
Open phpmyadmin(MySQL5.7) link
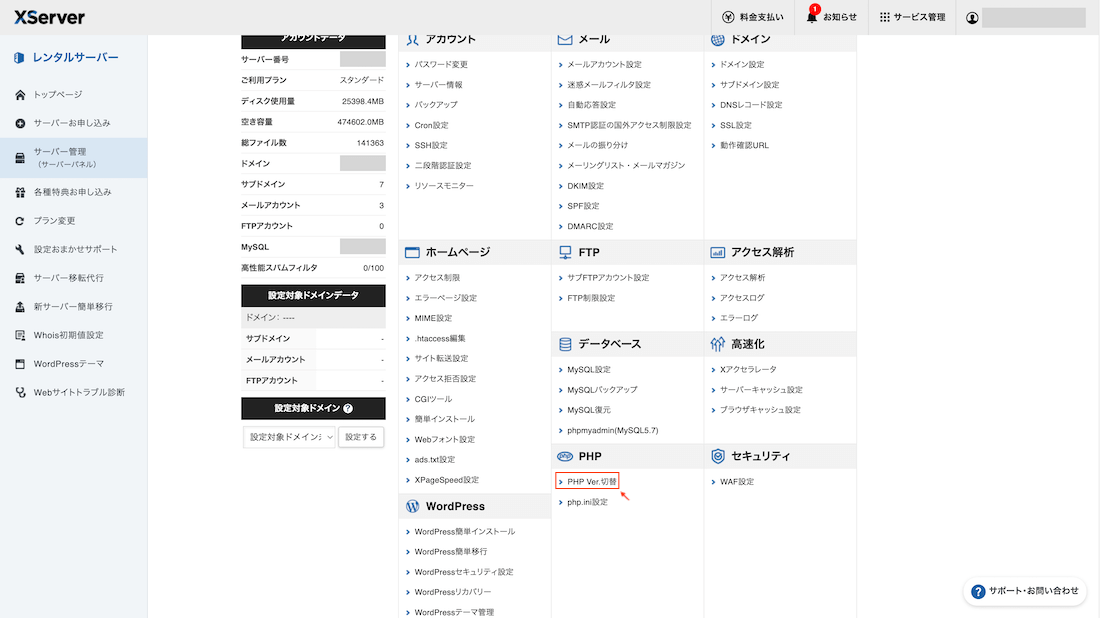pos(612,431)
